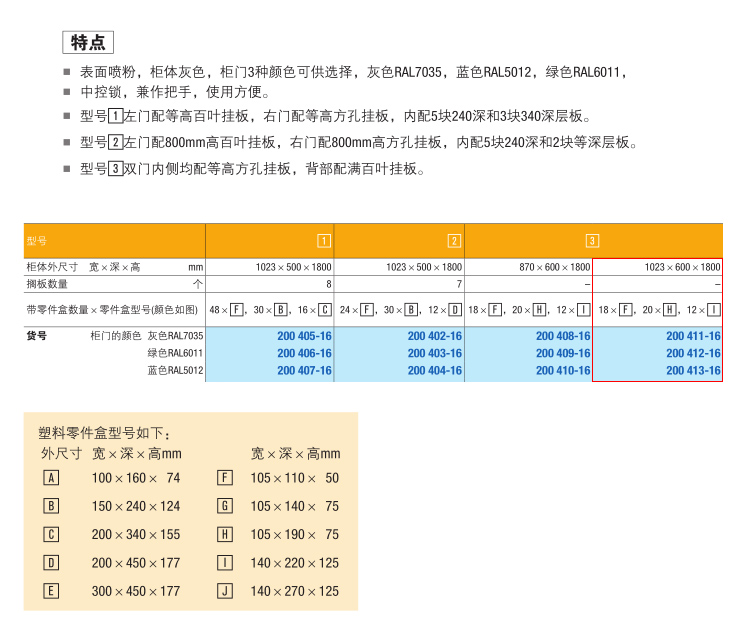The width and height of the screenshot is (750, 623).
Task: Click the dimension 300 × 450 × 177
Action: 136,591
